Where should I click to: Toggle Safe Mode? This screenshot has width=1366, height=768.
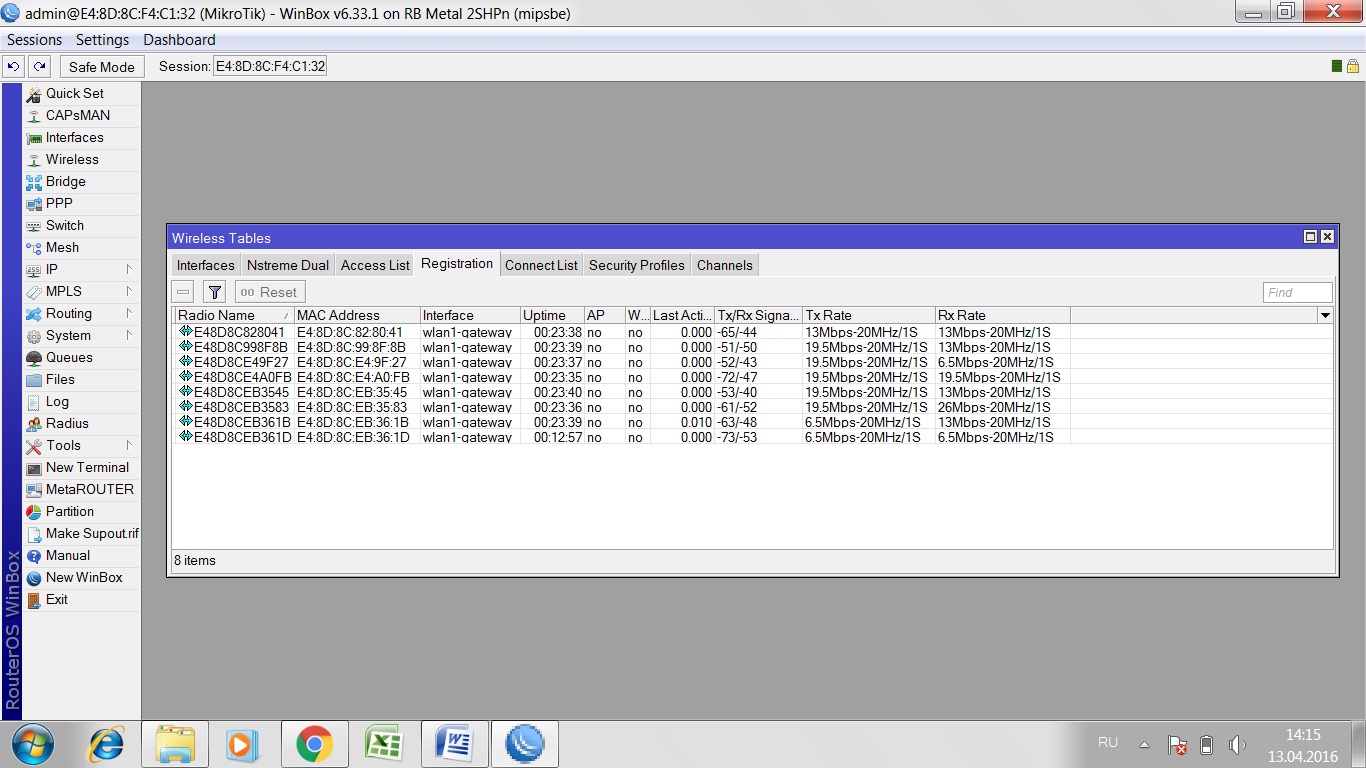coord(102,67)
